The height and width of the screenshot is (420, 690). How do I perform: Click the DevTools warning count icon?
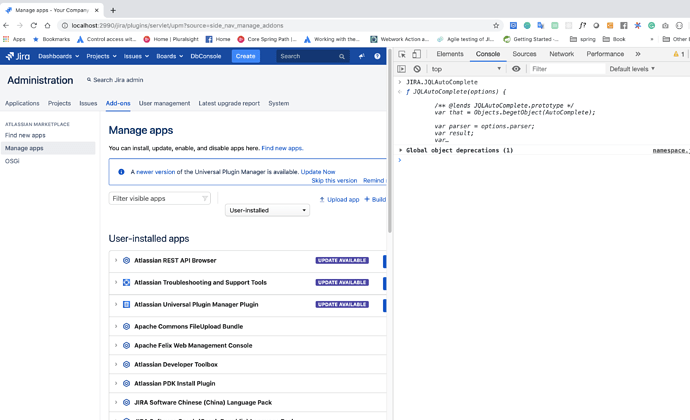[x=678, y=54]
